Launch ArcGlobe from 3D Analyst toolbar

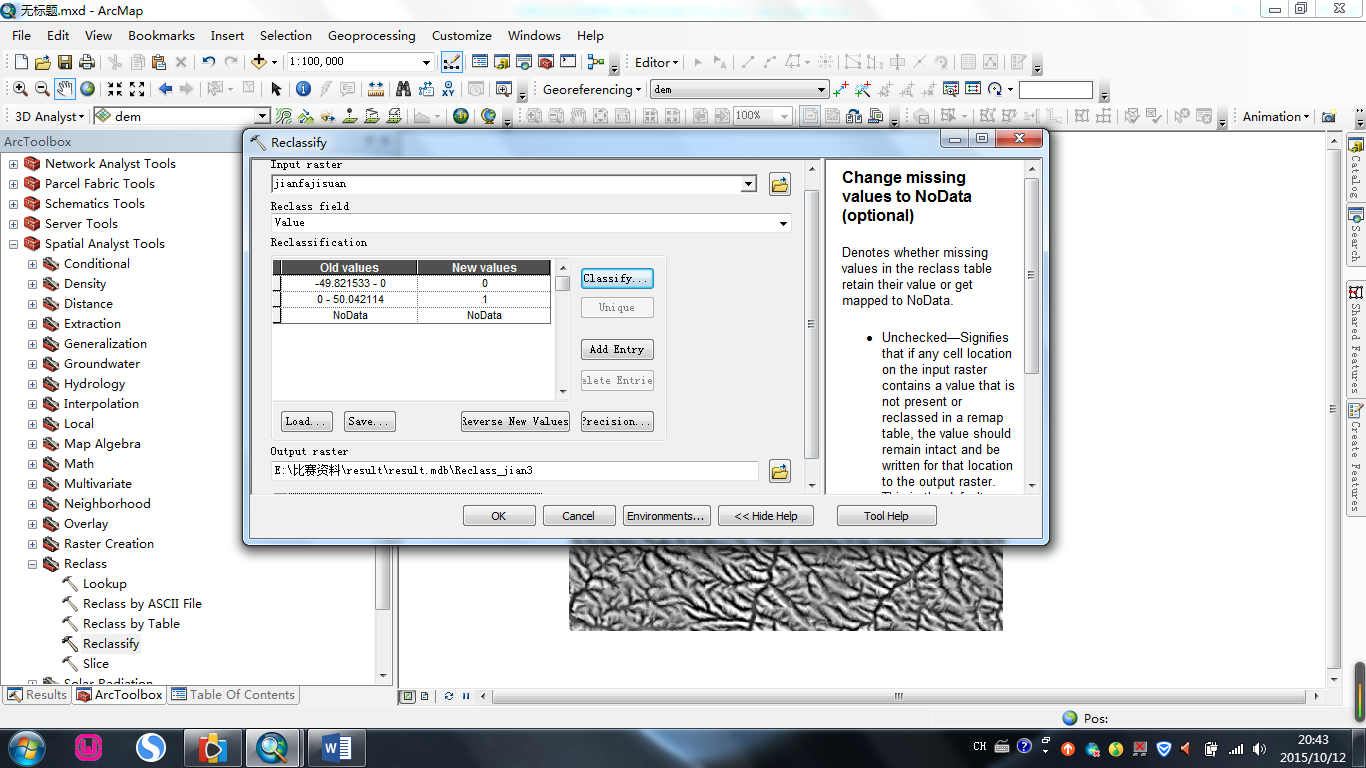tap(489, 116)
